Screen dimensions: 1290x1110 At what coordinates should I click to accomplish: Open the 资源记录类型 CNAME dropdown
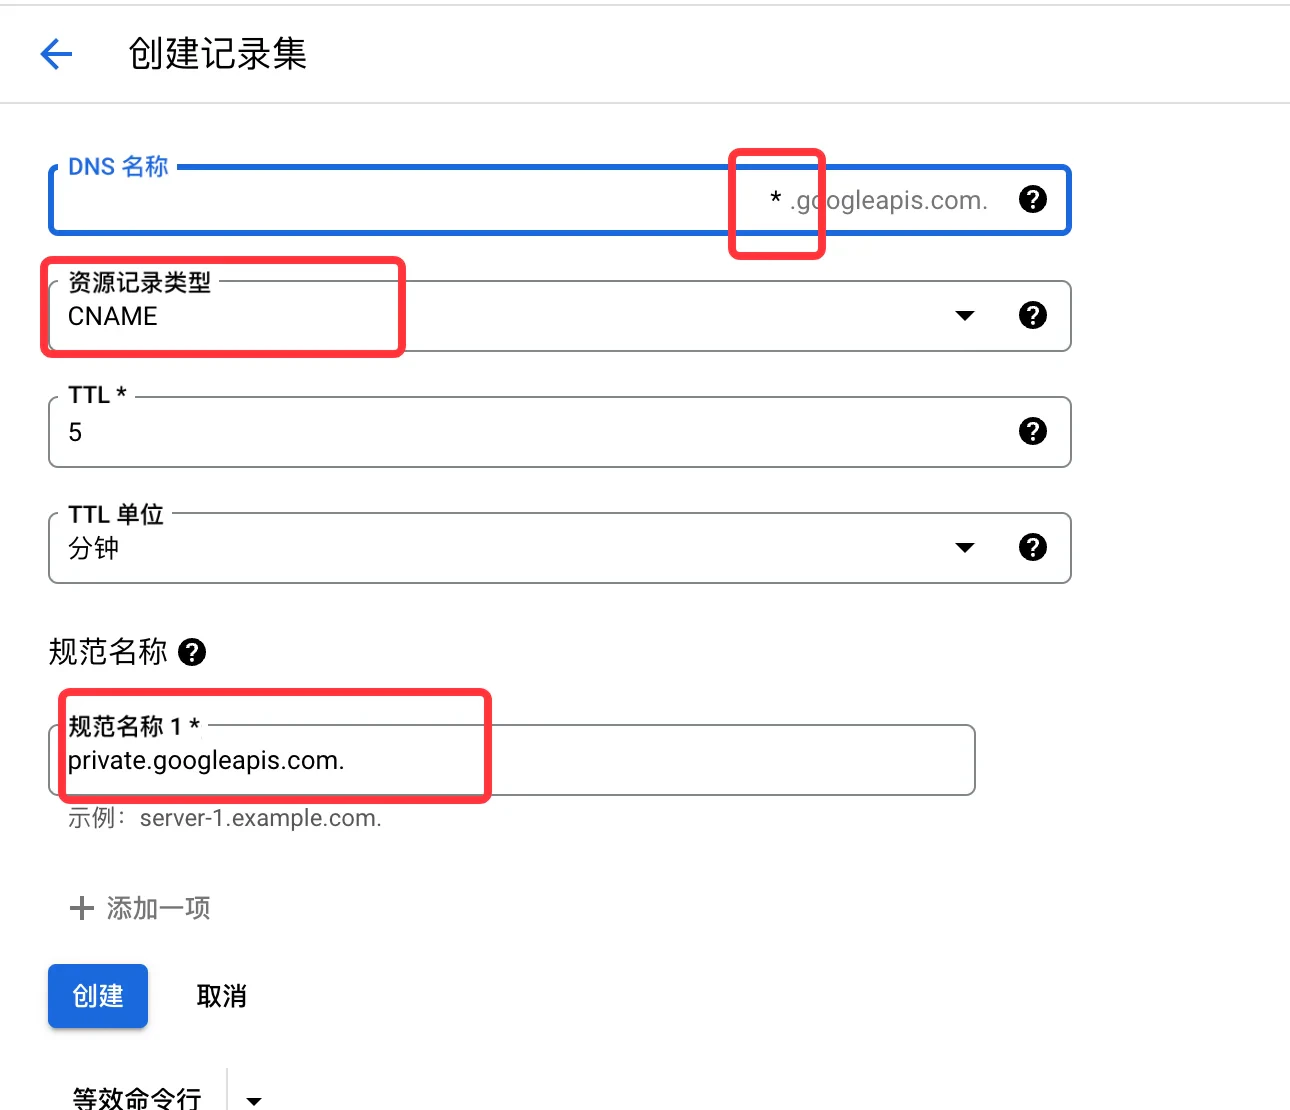pos(560,316)
